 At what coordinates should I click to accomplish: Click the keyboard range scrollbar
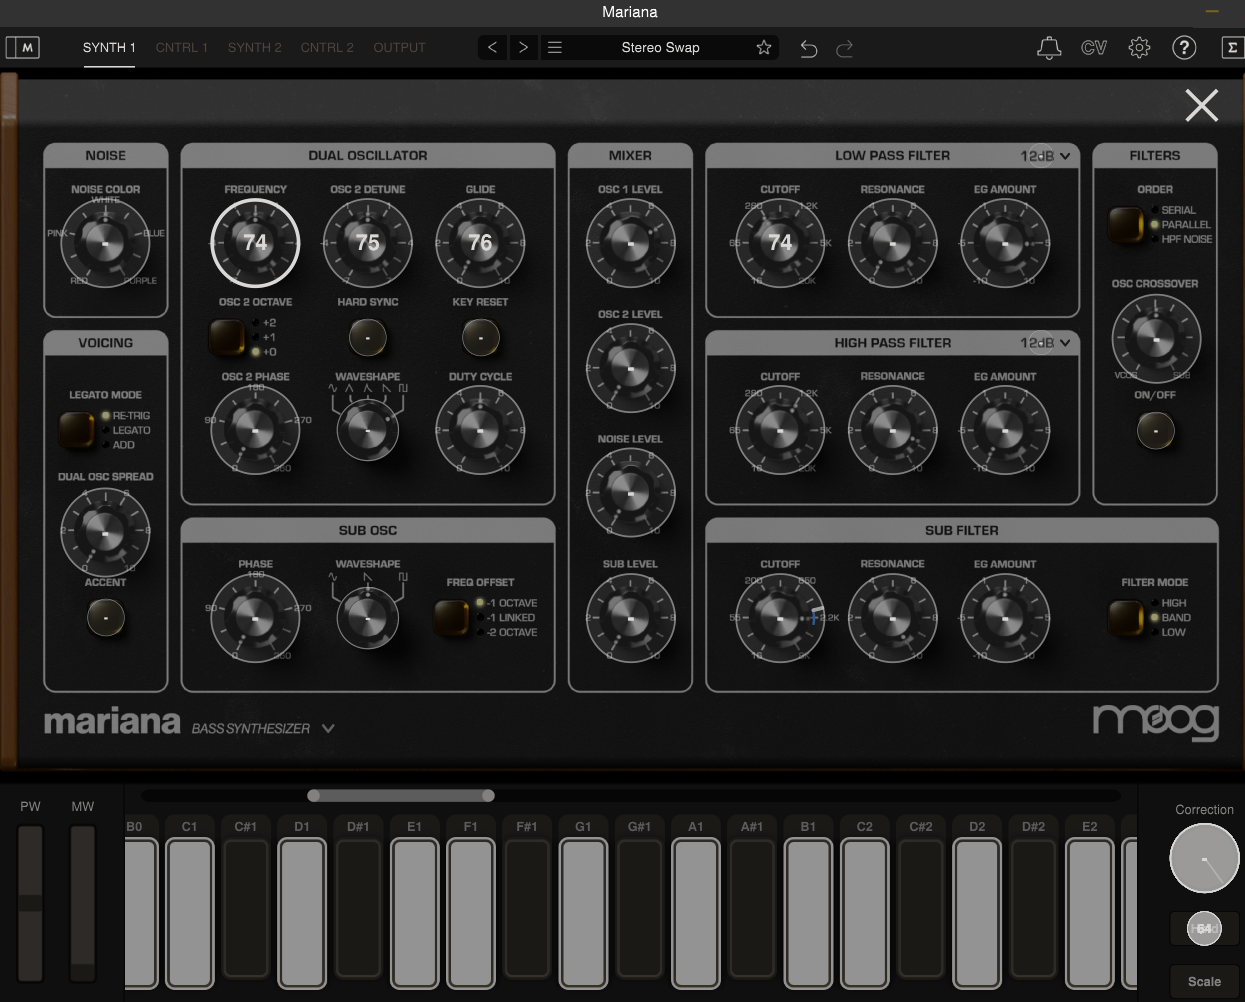pos(401,796)
